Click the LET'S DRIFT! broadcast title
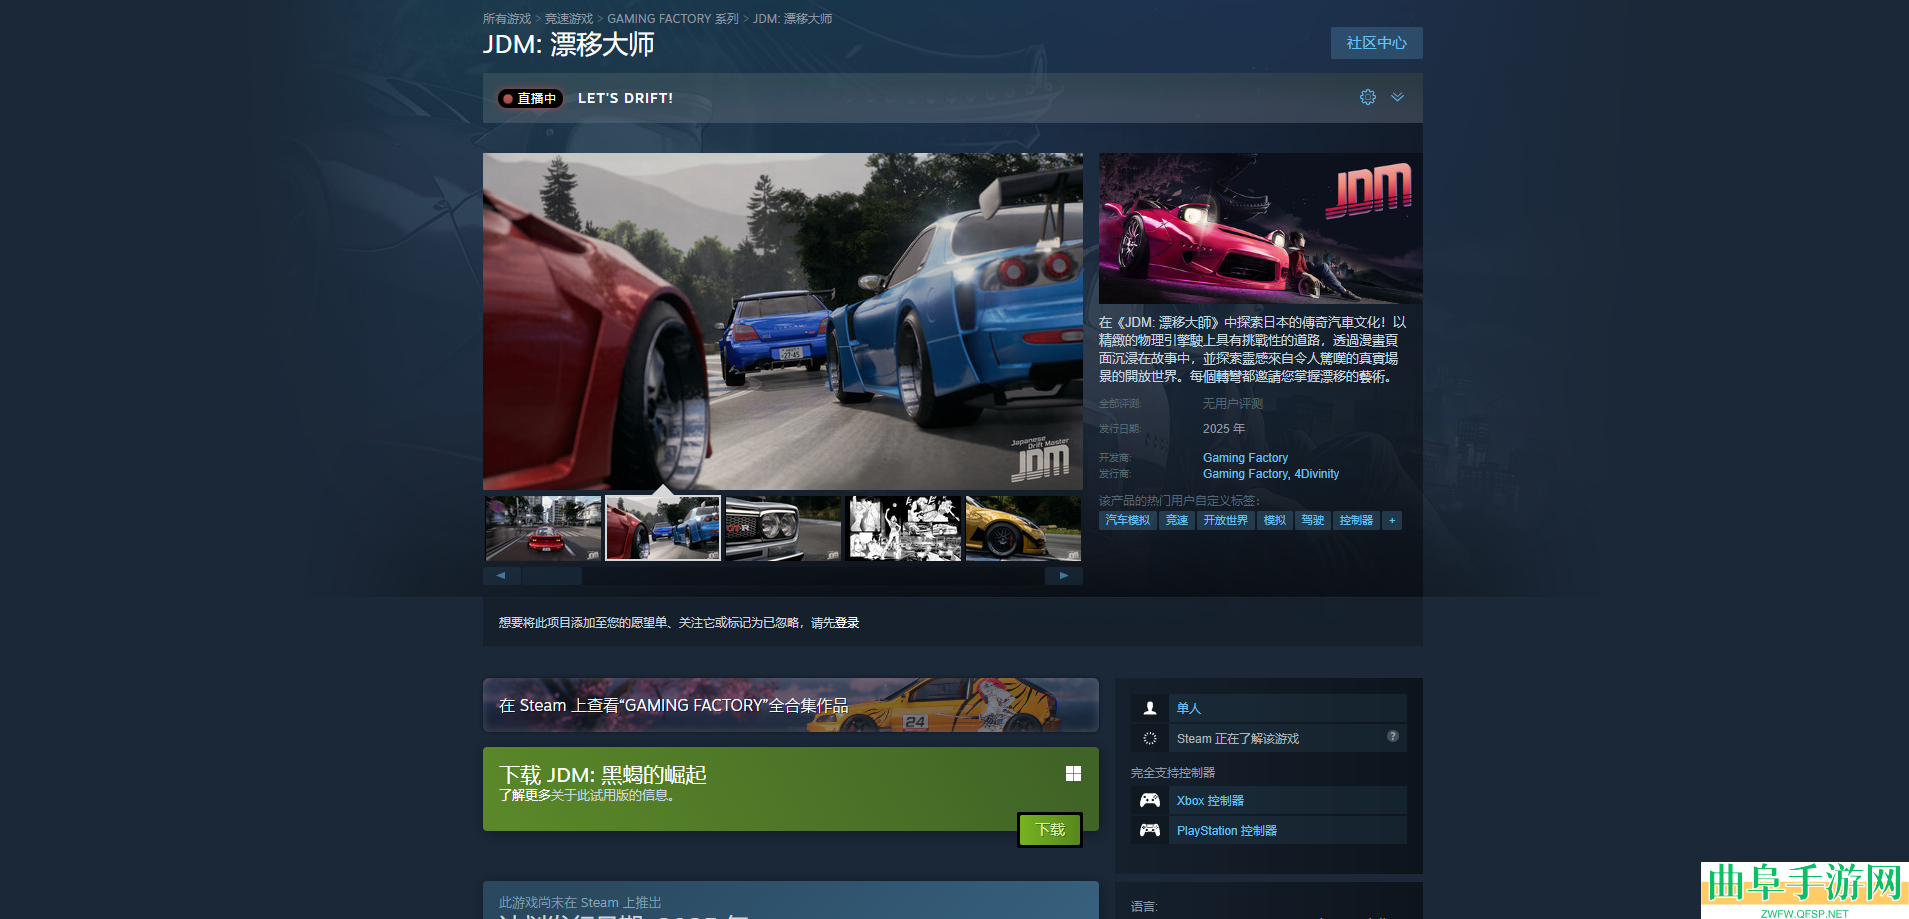The width and height of the screenshot is (1909, 919). pos(625,98)
